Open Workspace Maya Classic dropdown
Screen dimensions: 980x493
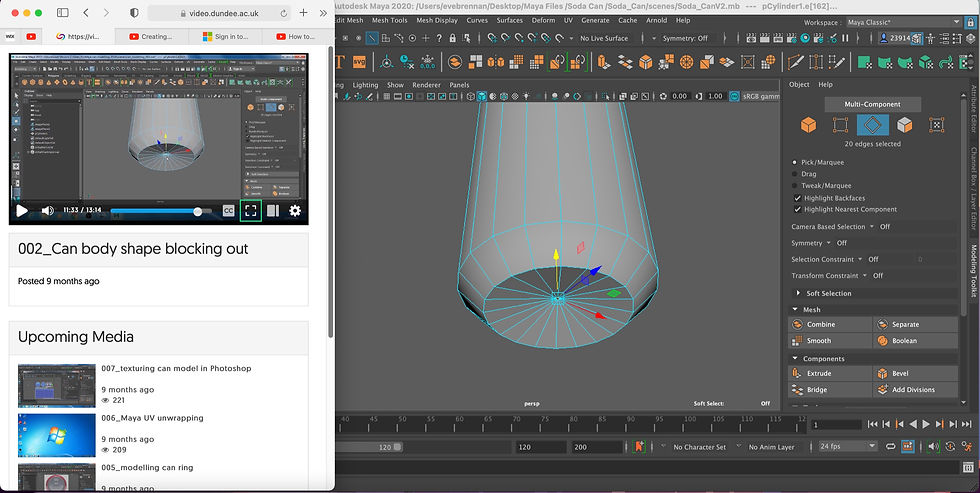[902, 22]
